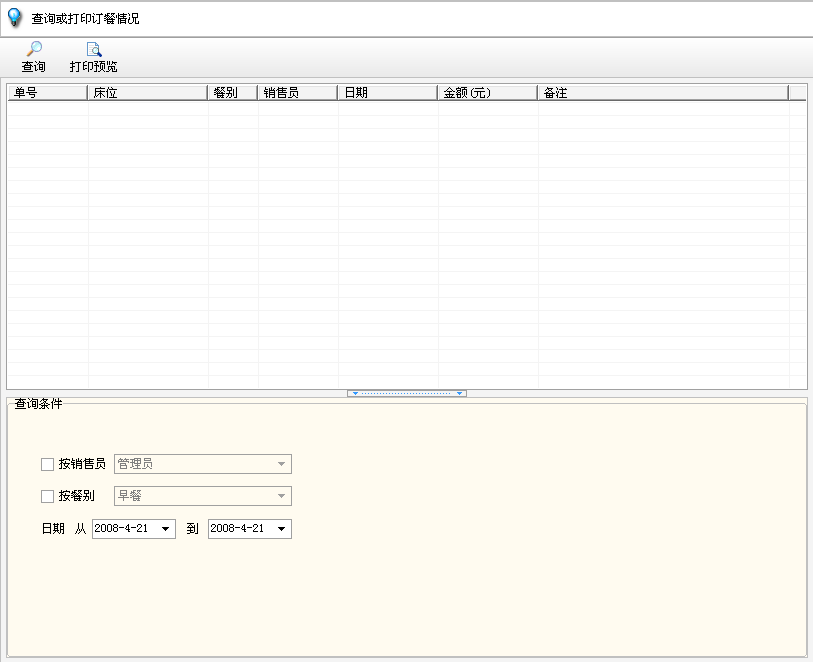
Task: Open the start date picker dropdown arrow
Action: (x=166, y=529)
